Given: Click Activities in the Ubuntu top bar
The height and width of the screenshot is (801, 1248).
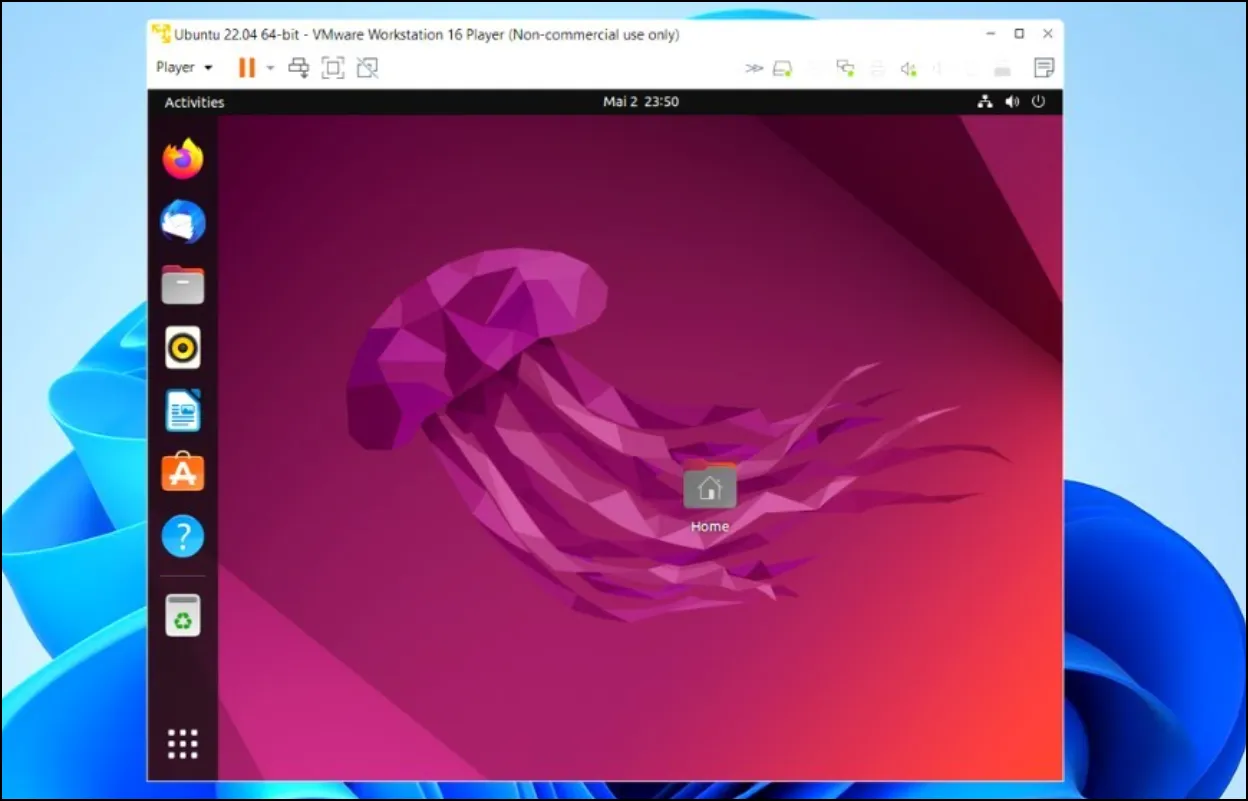Looking at the screenshot, I should (193, 102).
